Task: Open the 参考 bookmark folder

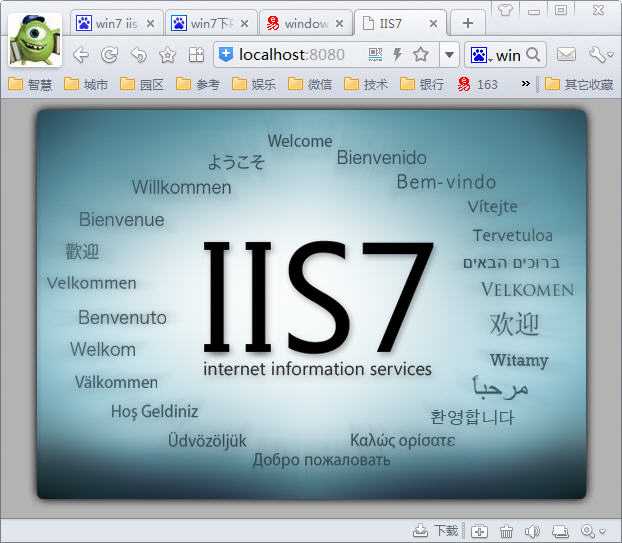Action: [x=198, y=84]
